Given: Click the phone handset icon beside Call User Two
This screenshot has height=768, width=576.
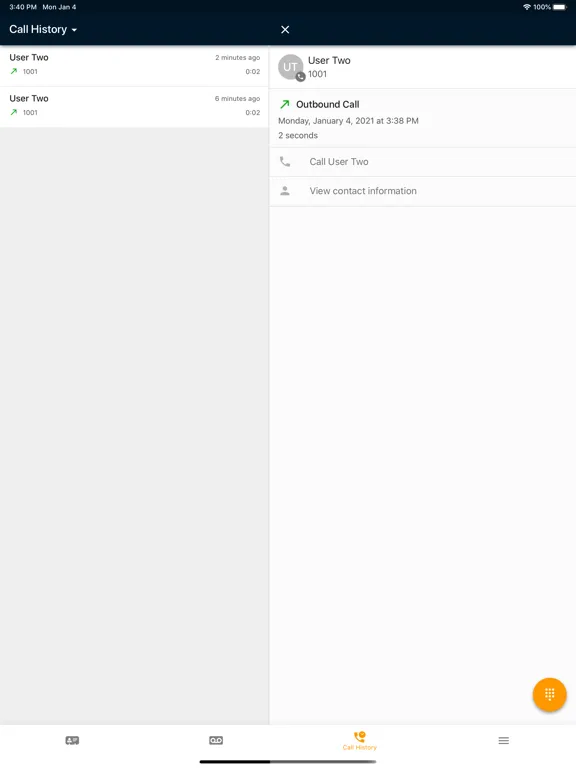Looking at the screenshot, I should click(x=285, y=161).
